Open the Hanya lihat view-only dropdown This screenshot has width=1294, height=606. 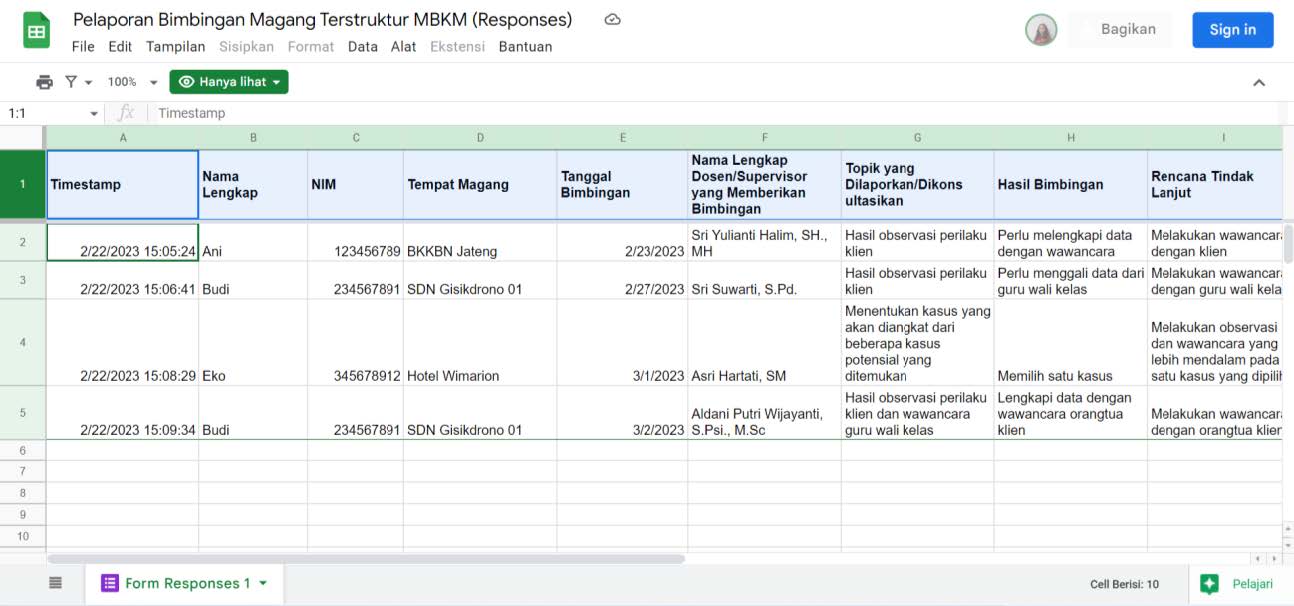pos(229,82)
